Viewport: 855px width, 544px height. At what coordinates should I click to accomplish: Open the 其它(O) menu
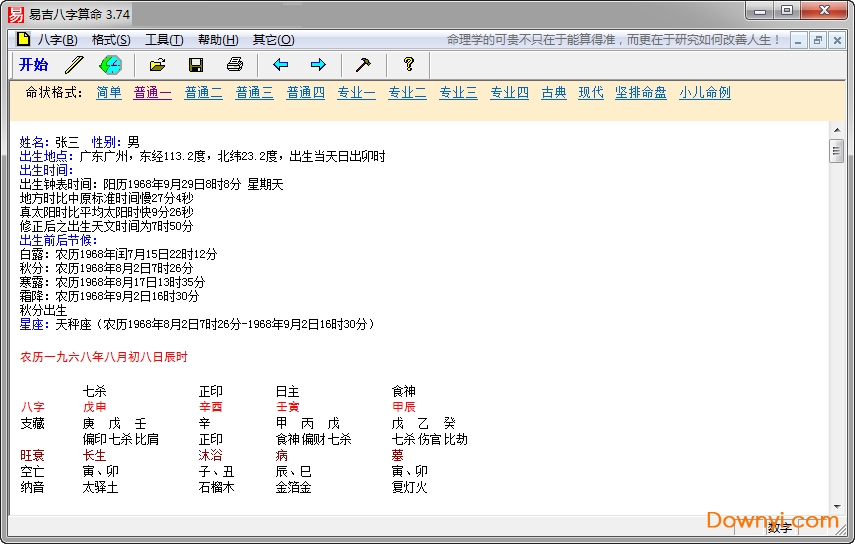point(273,40)
